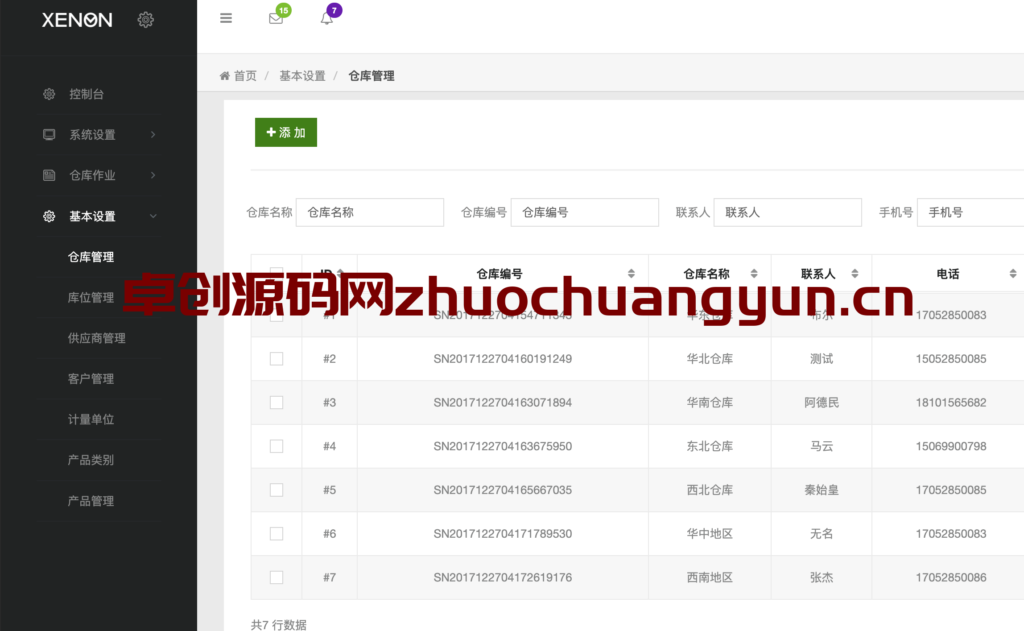Click contact 张杰 cell
Viewport: 1024px width, 631px height.
click(822, 577)
